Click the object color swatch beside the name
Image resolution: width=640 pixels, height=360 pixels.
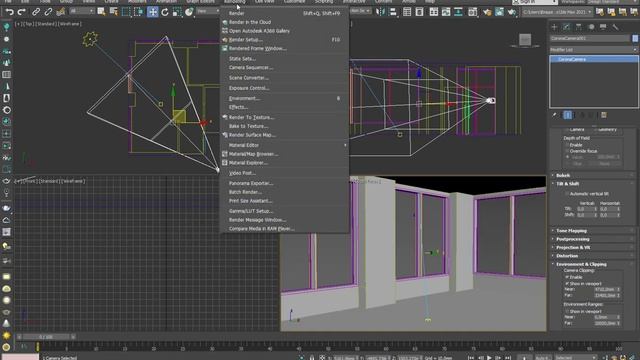[635, 38]
